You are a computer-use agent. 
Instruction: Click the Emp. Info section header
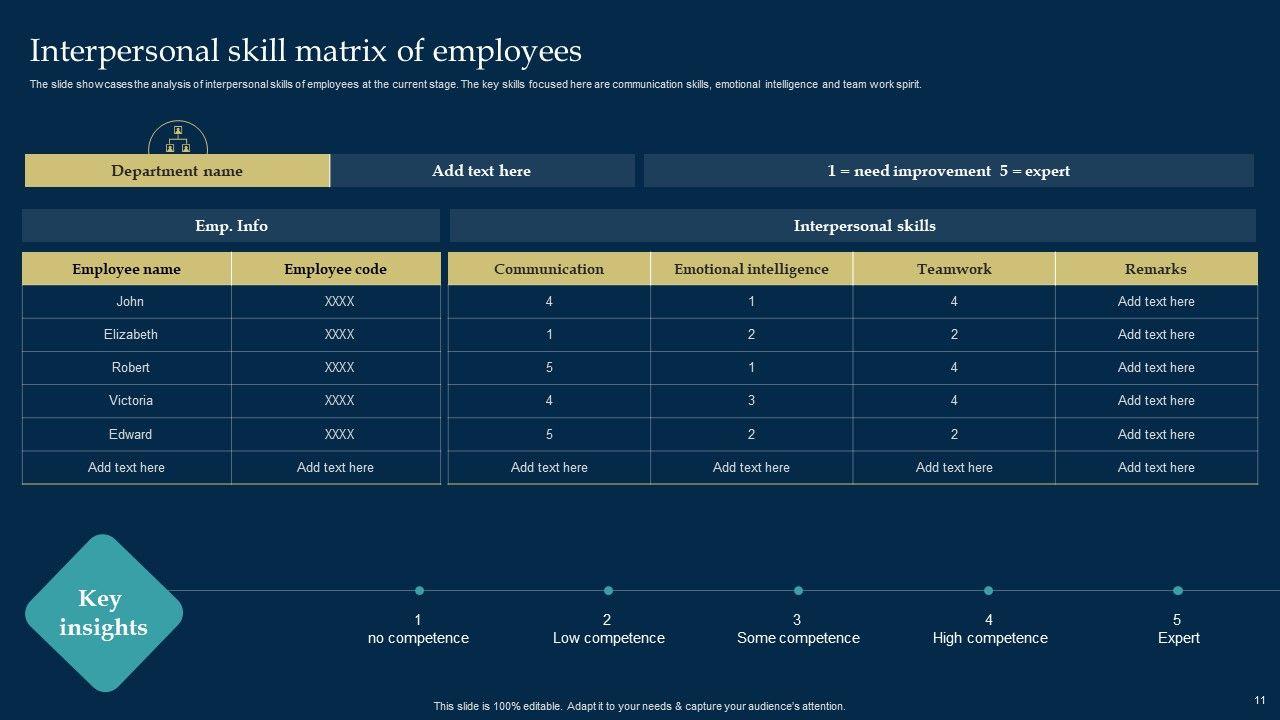click(x=231, y=226)
